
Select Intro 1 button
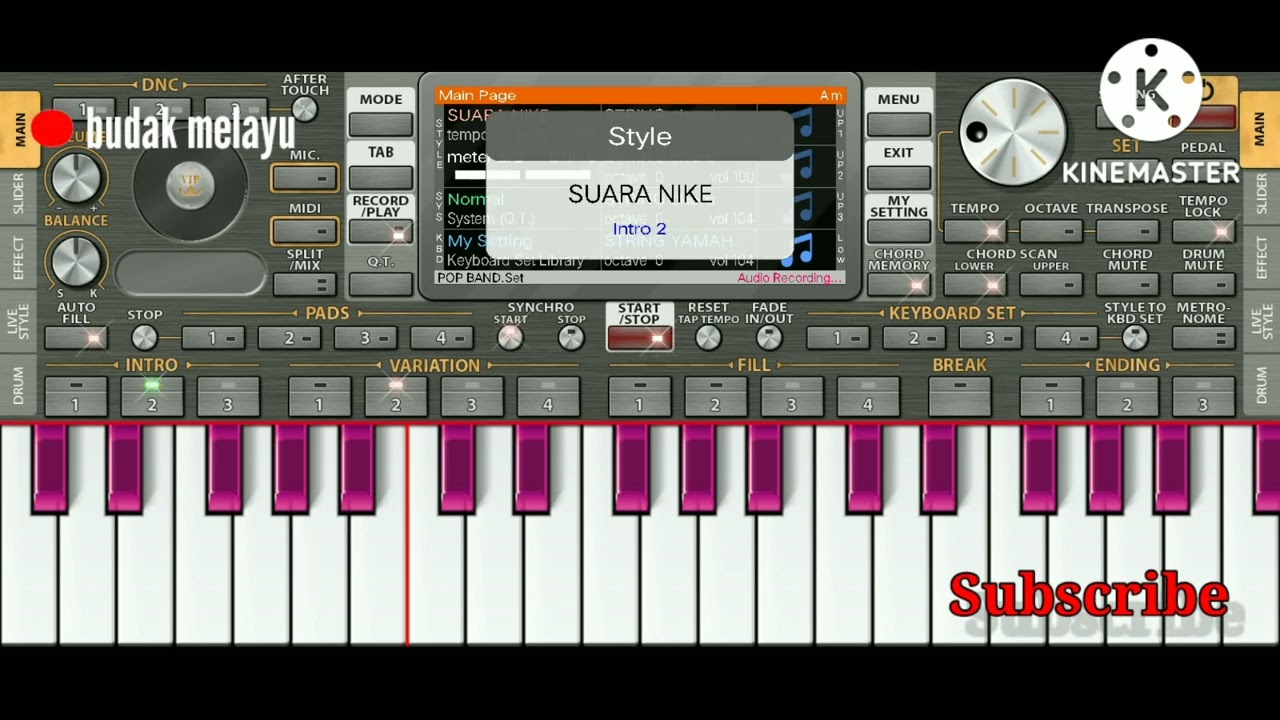pos(76,396)
